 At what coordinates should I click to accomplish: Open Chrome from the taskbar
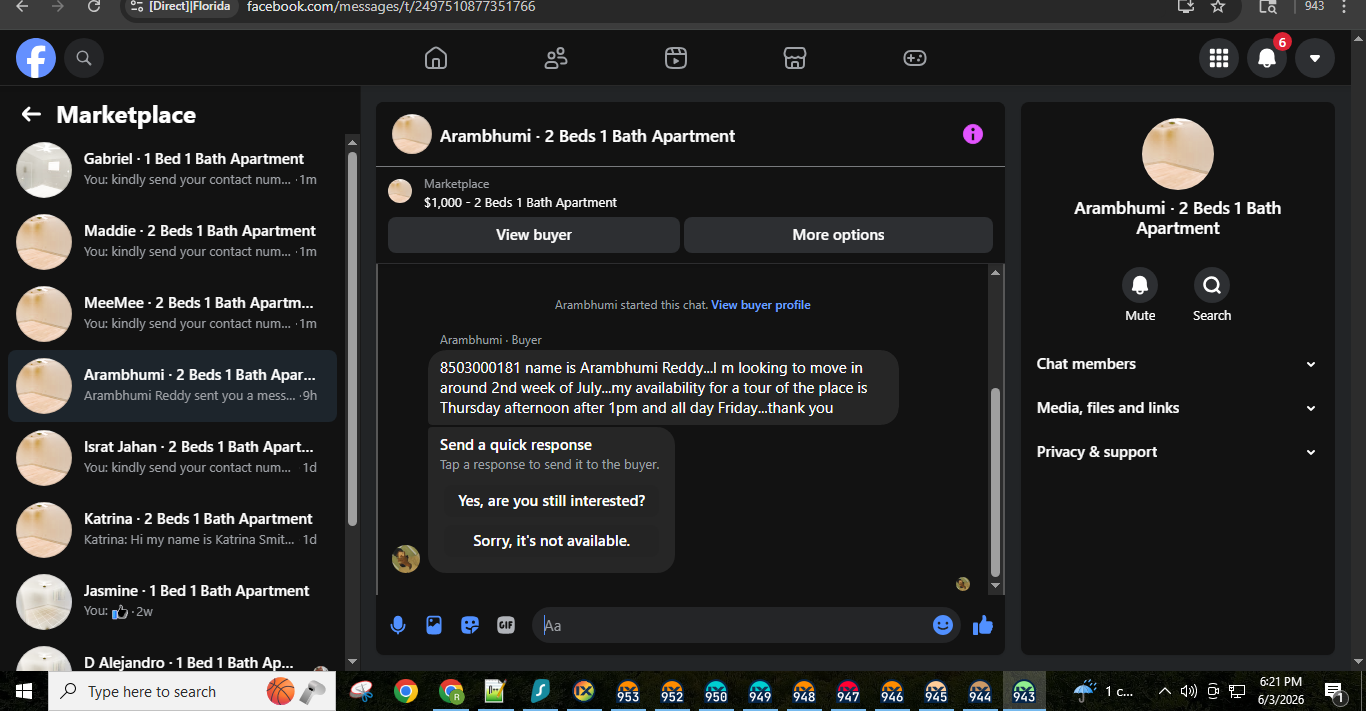(405, 691)
